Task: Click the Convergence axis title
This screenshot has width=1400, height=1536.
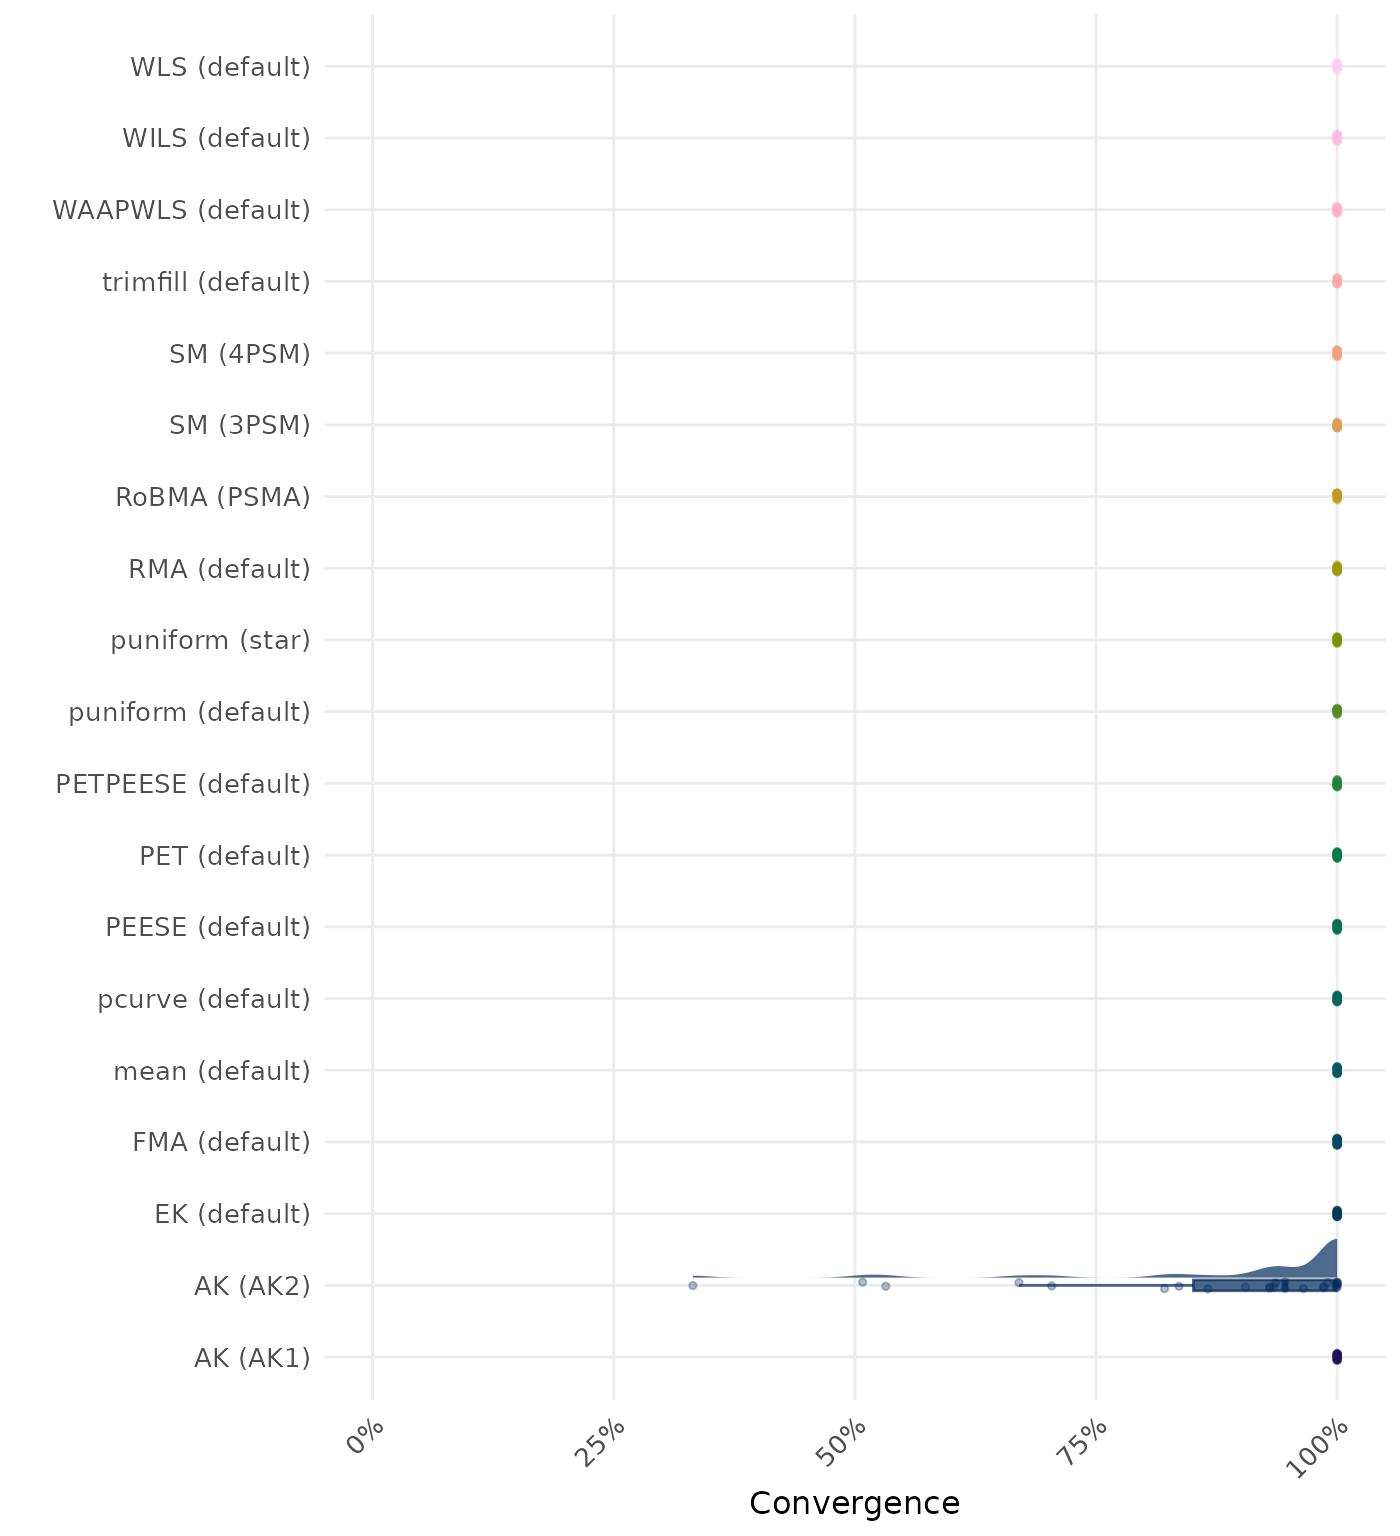Action: click(x=854, y=1503)
